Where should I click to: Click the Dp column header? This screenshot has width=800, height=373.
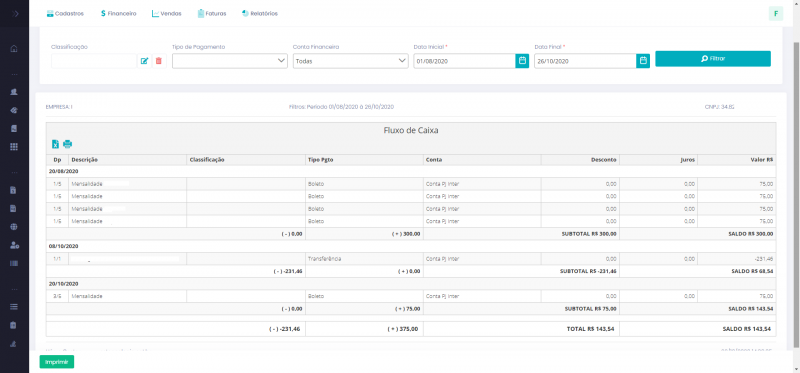click(57, 160)
